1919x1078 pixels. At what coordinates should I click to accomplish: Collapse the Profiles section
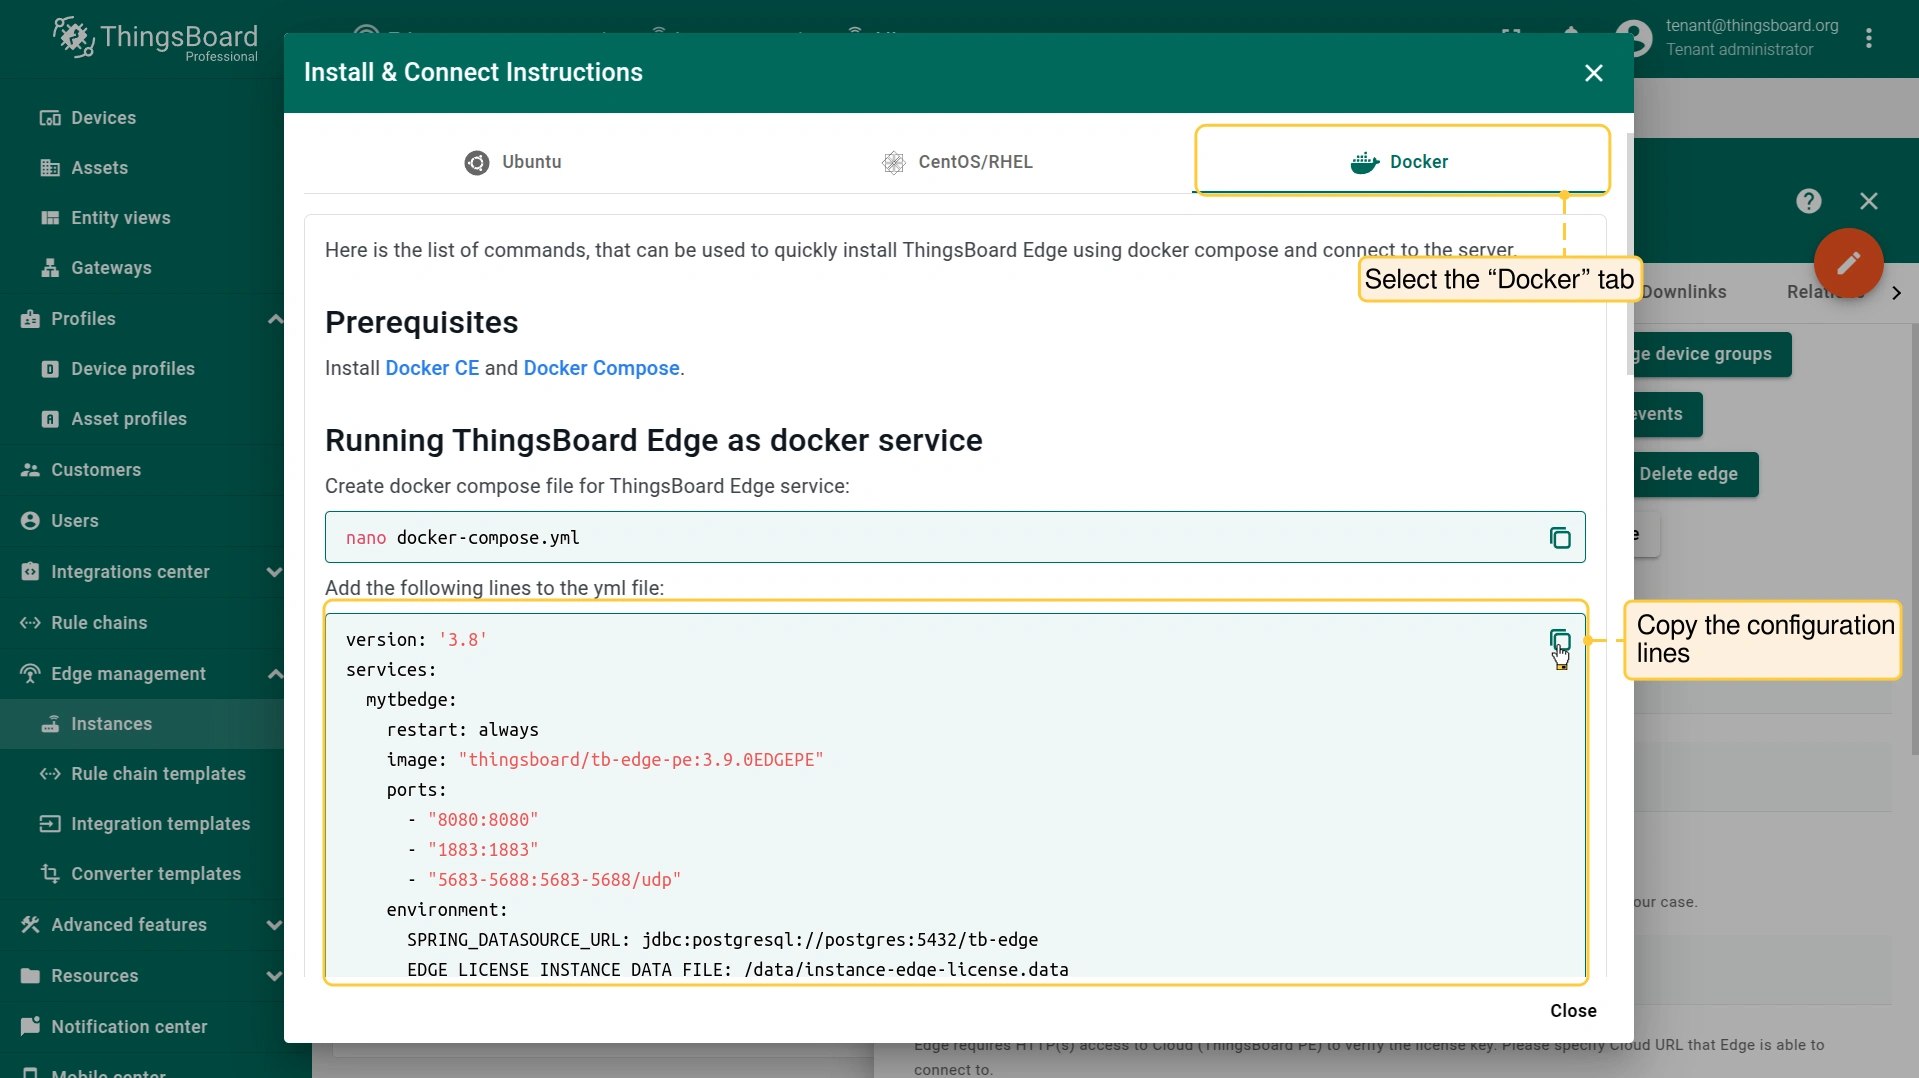(x=274, y=319)
